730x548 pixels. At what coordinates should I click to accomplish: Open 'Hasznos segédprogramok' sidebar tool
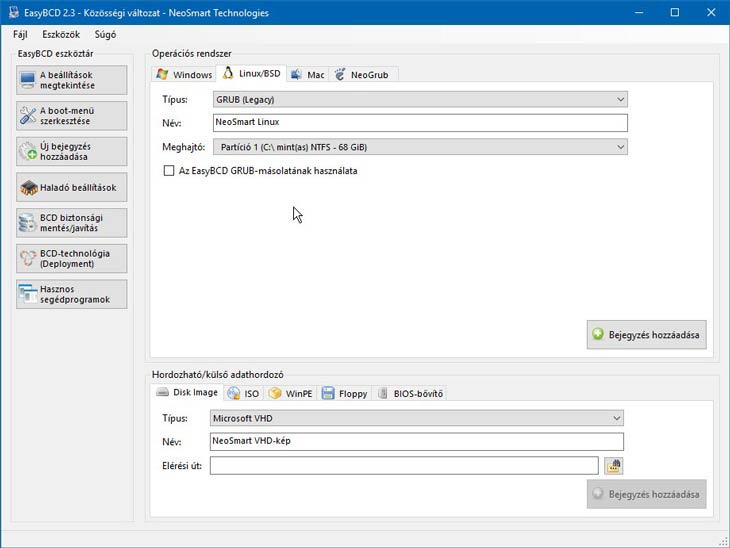click(72, 294)
